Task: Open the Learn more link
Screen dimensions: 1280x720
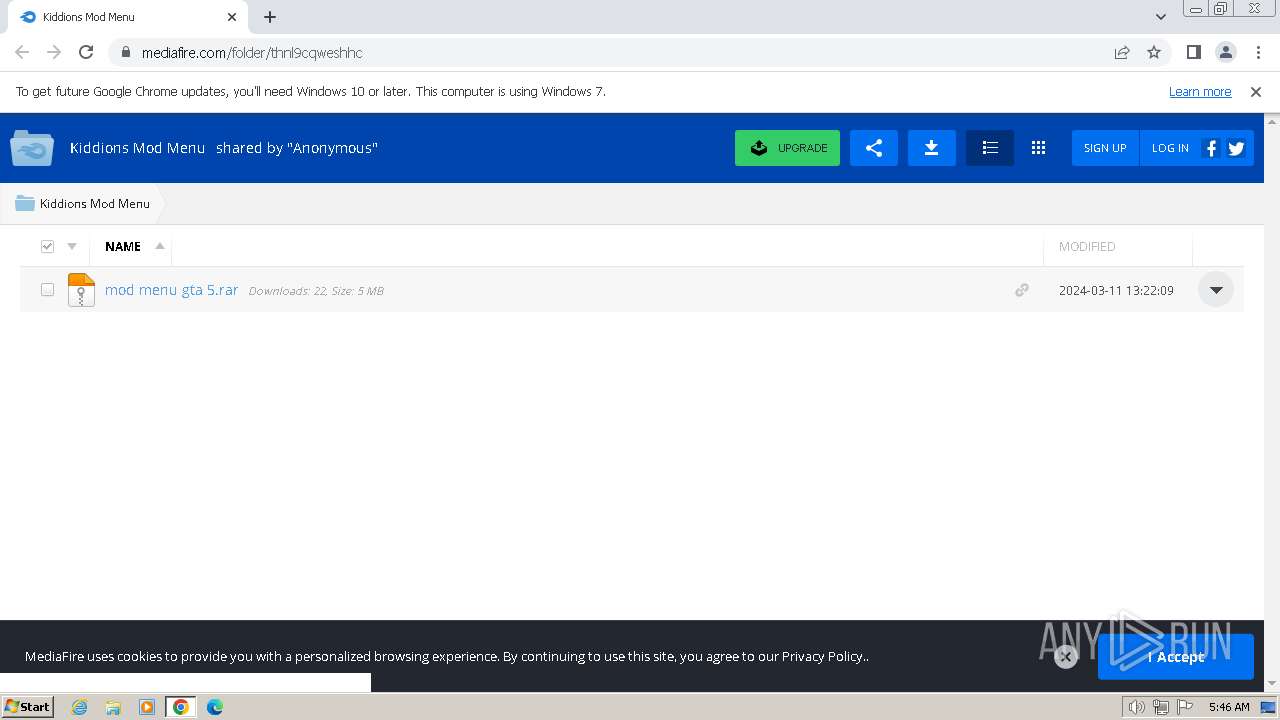Action: pyautogui.click(x=1200, y=91)
